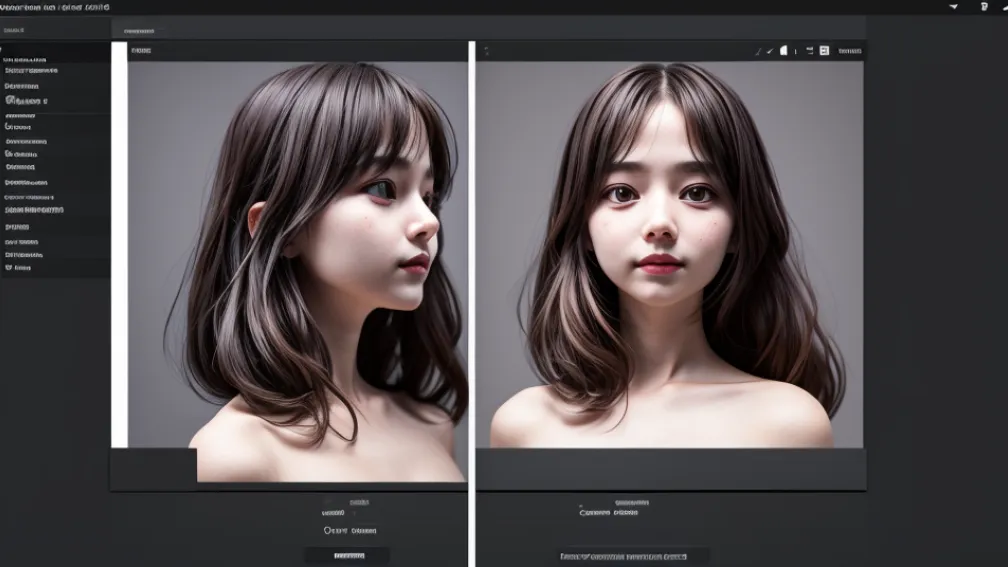
Task: Open the panel header tab above the sidebar
Action: click(15, 31)
